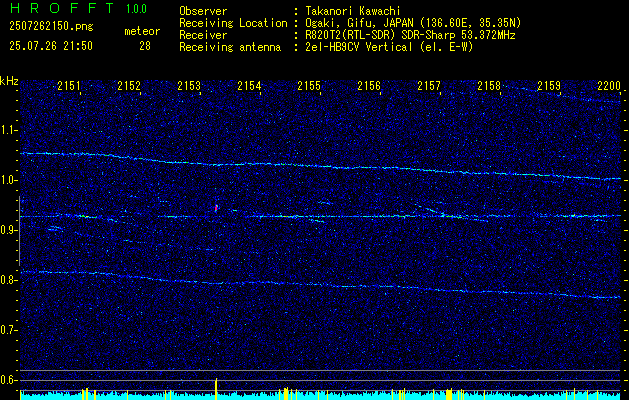Viewport: 629px width, 400px height.
Task: Click the 'Receiving Location' label
Action: [233, 23]
